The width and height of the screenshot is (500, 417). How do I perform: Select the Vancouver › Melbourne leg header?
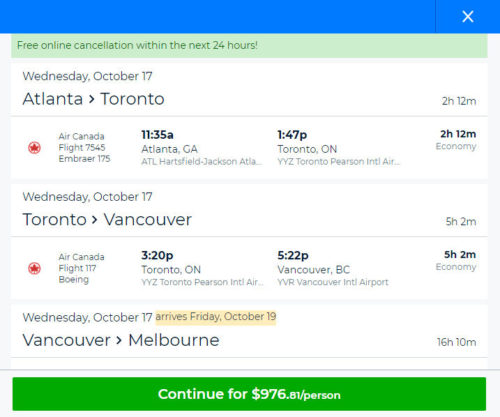(x=249, y=331)
